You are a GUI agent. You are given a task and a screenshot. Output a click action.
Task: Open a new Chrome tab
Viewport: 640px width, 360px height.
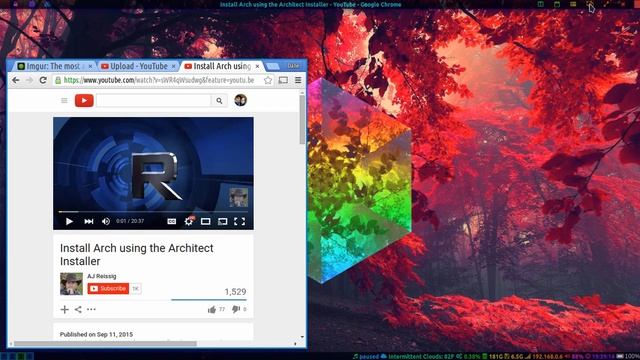click(x=273, y=66)
